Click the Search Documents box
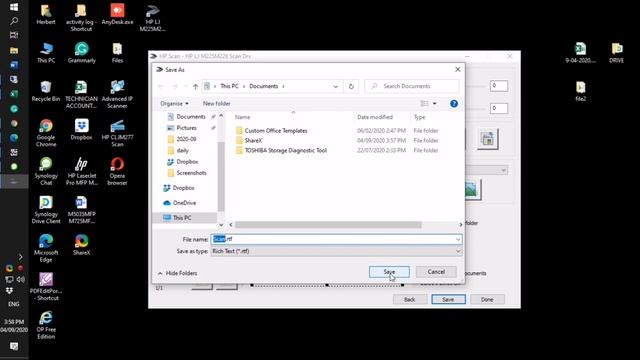This screenshot has height=360, width=640. (x=412, y=86)
